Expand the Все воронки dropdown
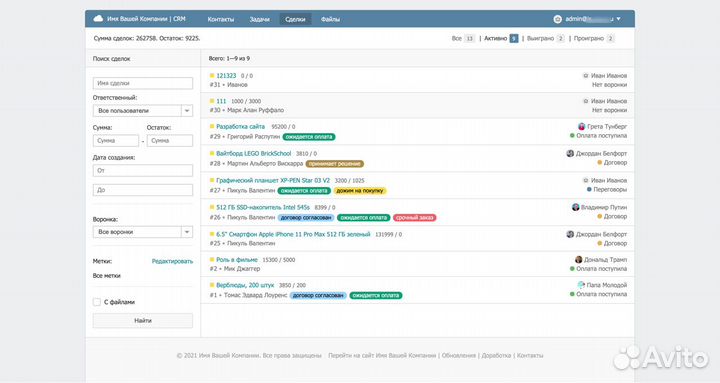Image resolution: width=720 pixels, height=383 pixels. (143, 232)
